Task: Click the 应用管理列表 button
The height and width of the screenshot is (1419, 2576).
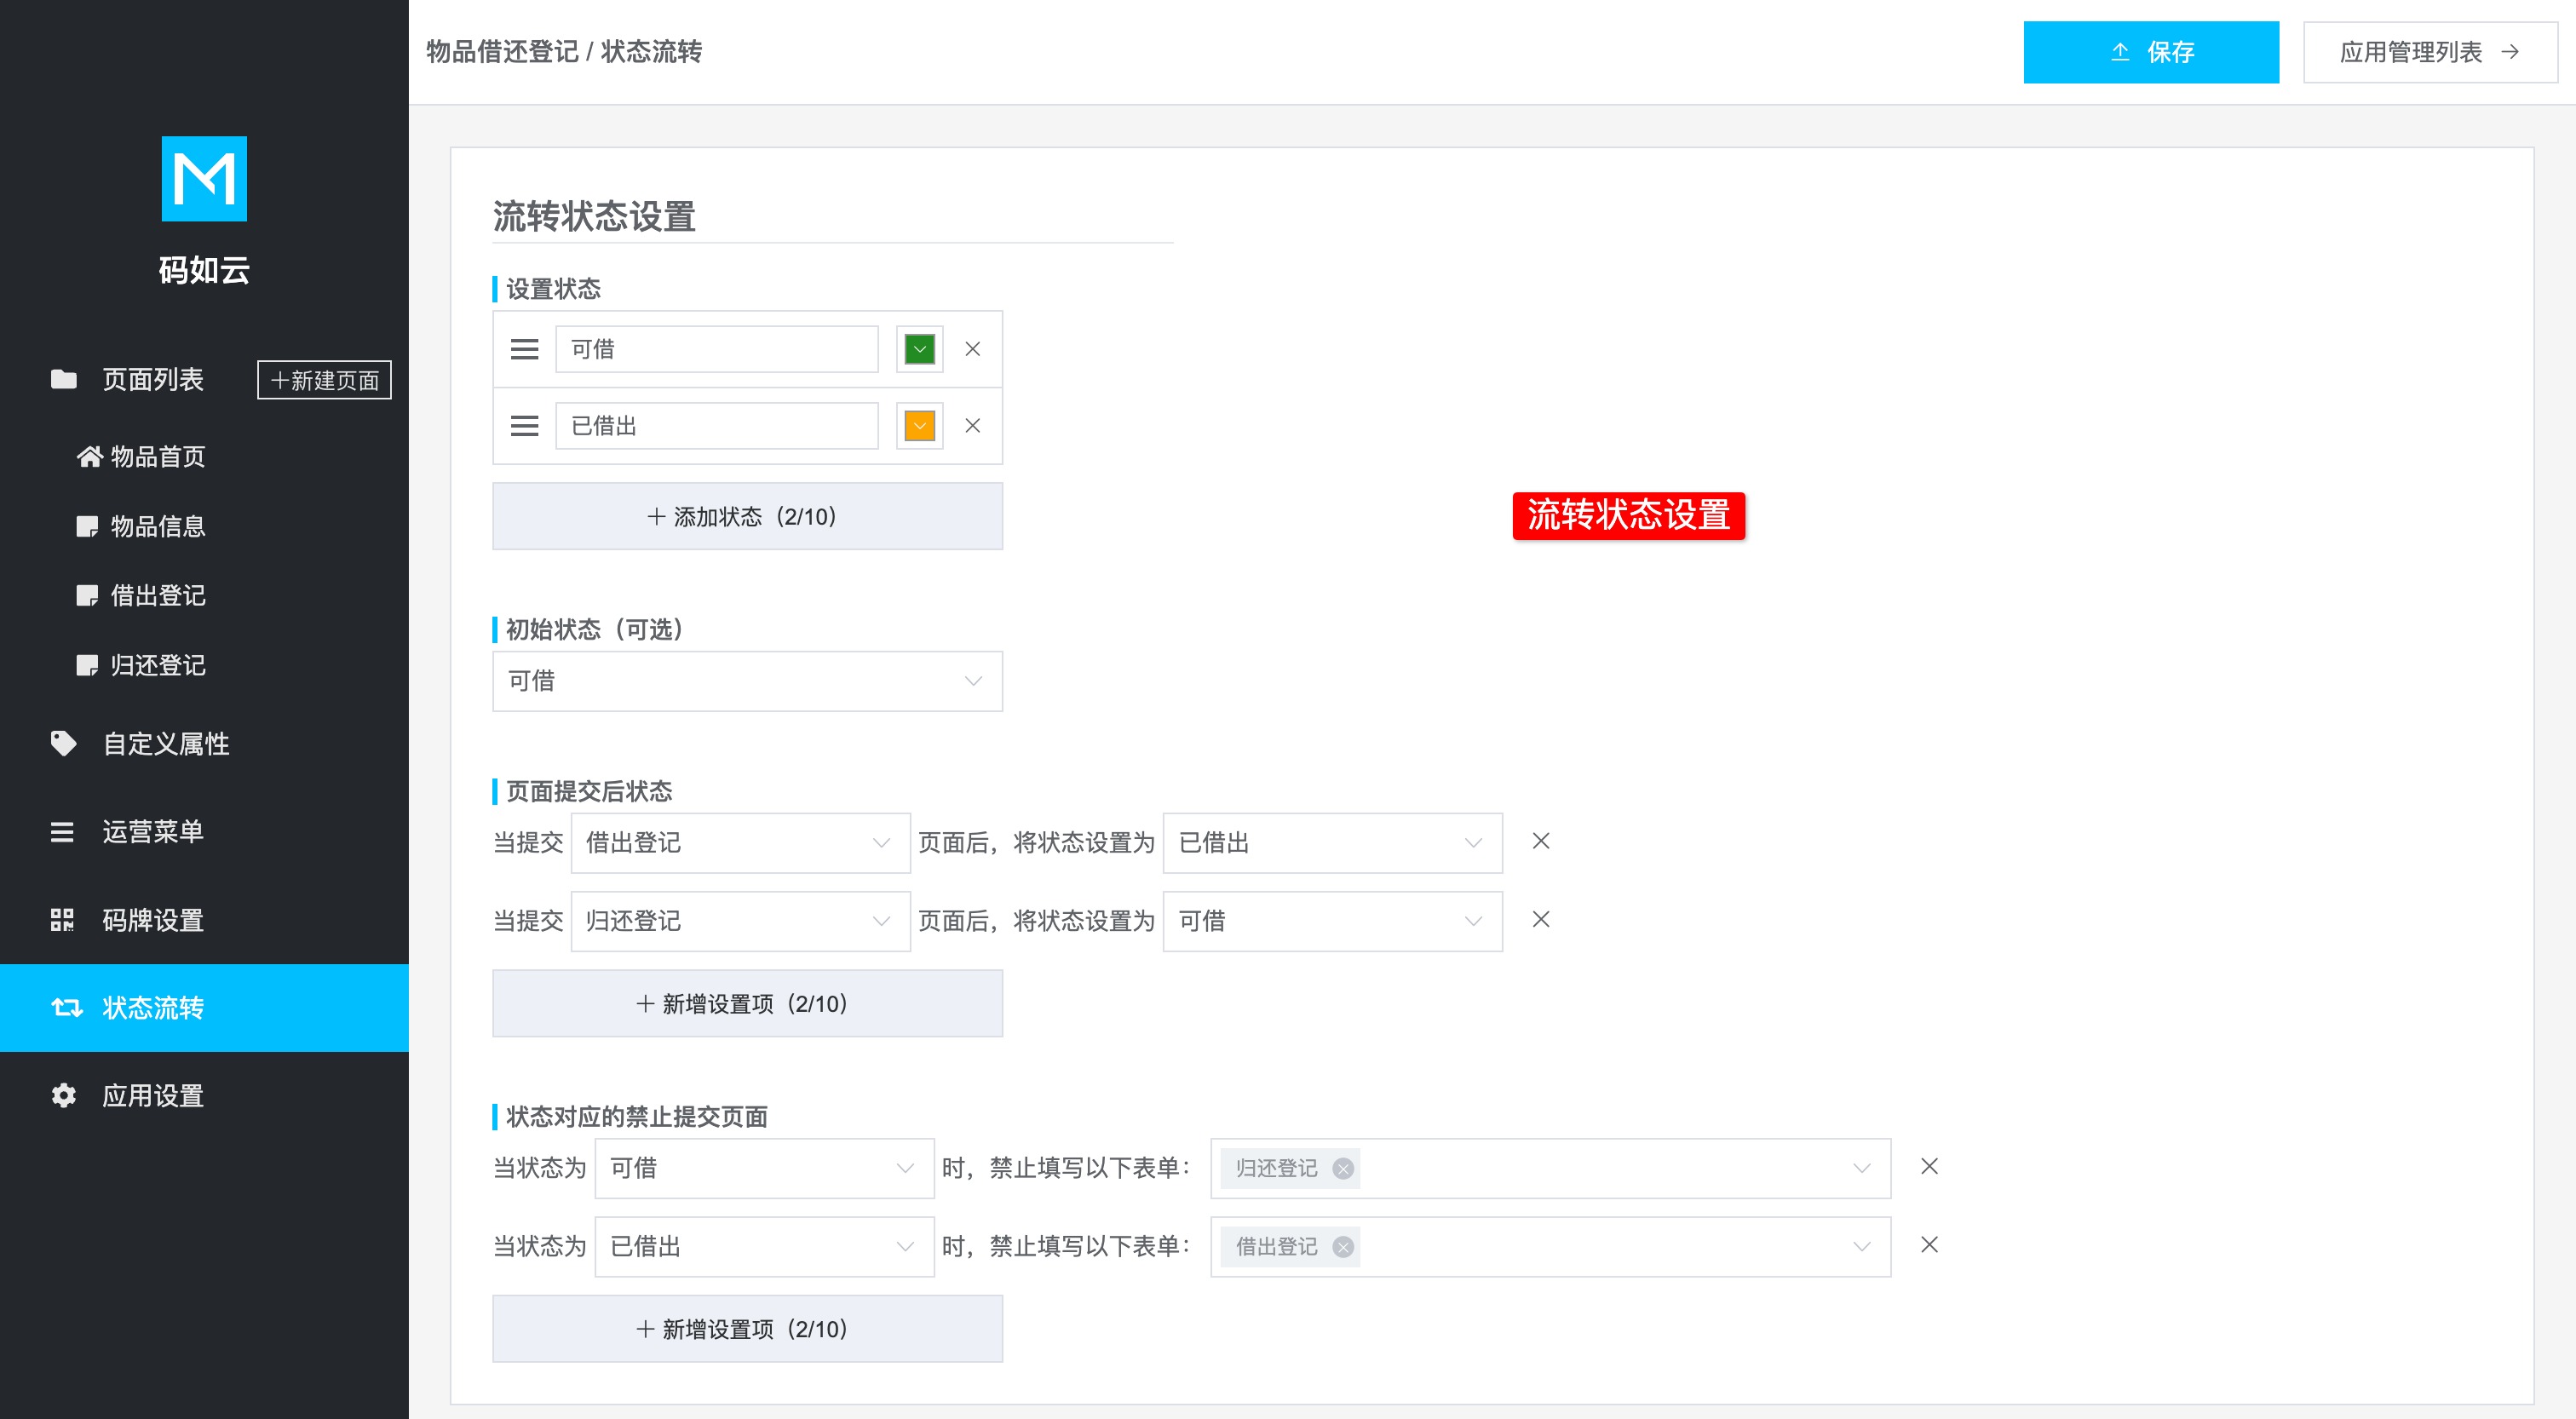Action: pos(2430,52)
